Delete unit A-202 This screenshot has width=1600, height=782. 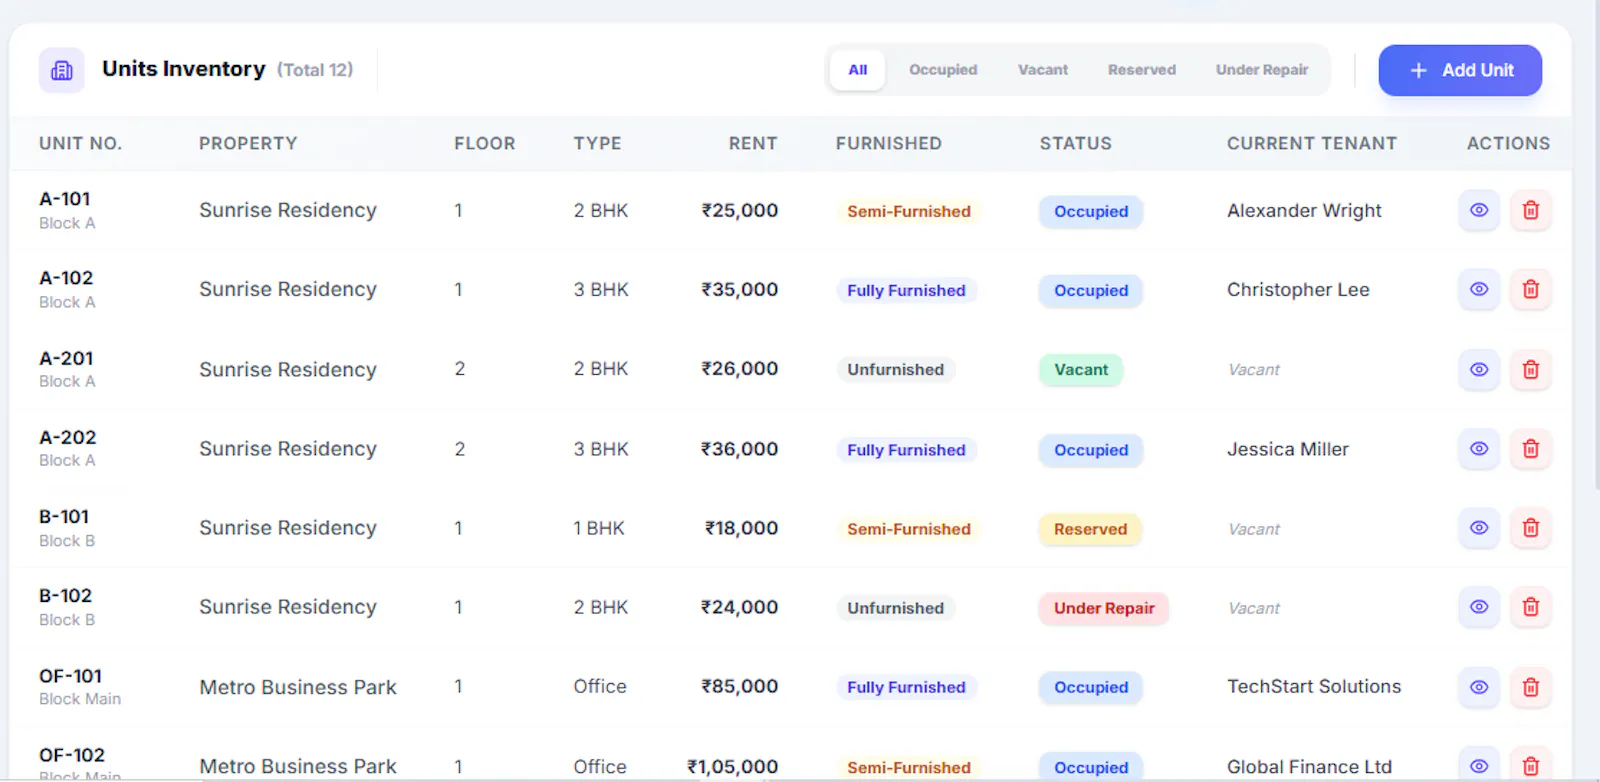(x=1530, y=448)
